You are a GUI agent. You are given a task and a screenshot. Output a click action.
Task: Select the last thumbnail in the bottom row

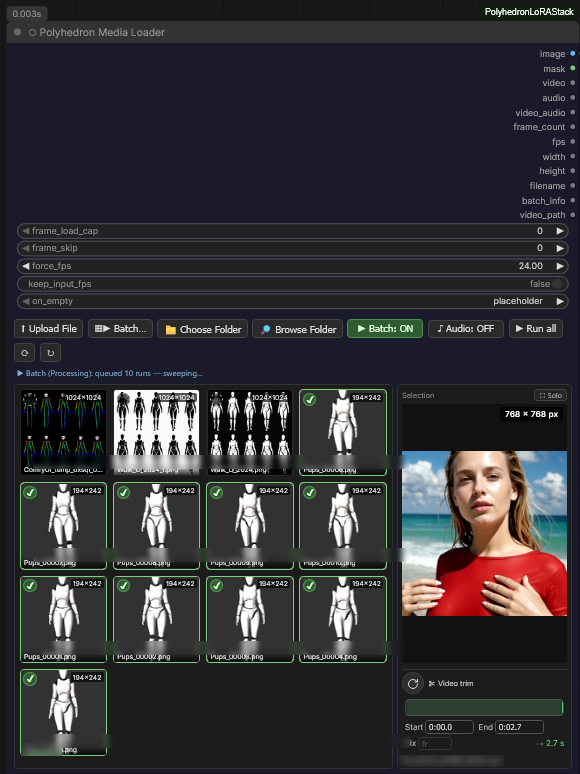click(x=63, y=712)
